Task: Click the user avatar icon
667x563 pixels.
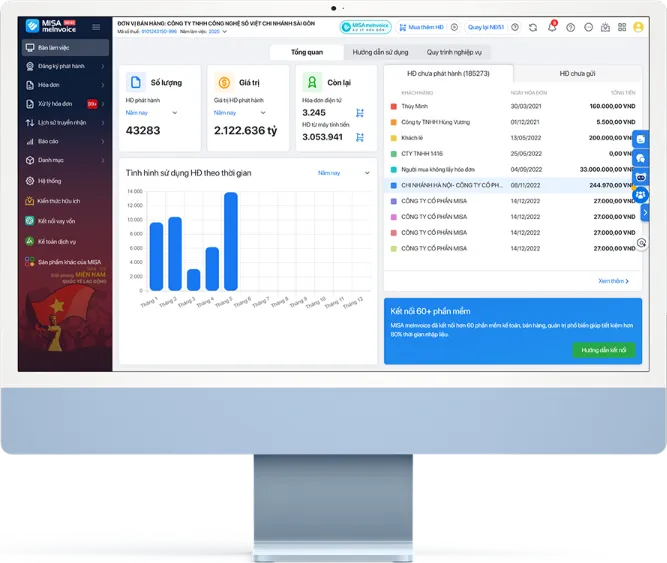Action: click(x=638, y=27)
